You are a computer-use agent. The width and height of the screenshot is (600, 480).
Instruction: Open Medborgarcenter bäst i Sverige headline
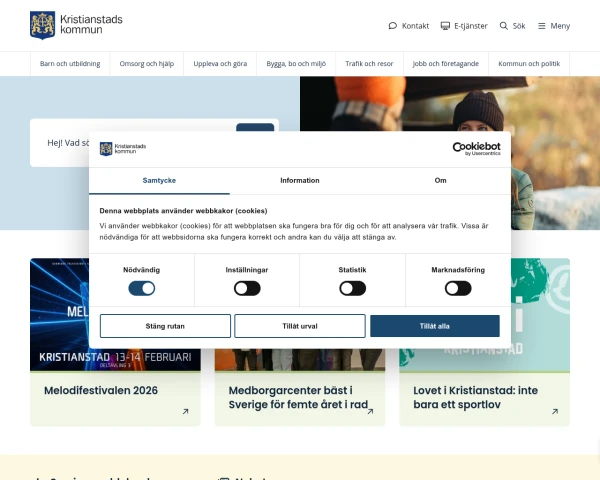298,397
